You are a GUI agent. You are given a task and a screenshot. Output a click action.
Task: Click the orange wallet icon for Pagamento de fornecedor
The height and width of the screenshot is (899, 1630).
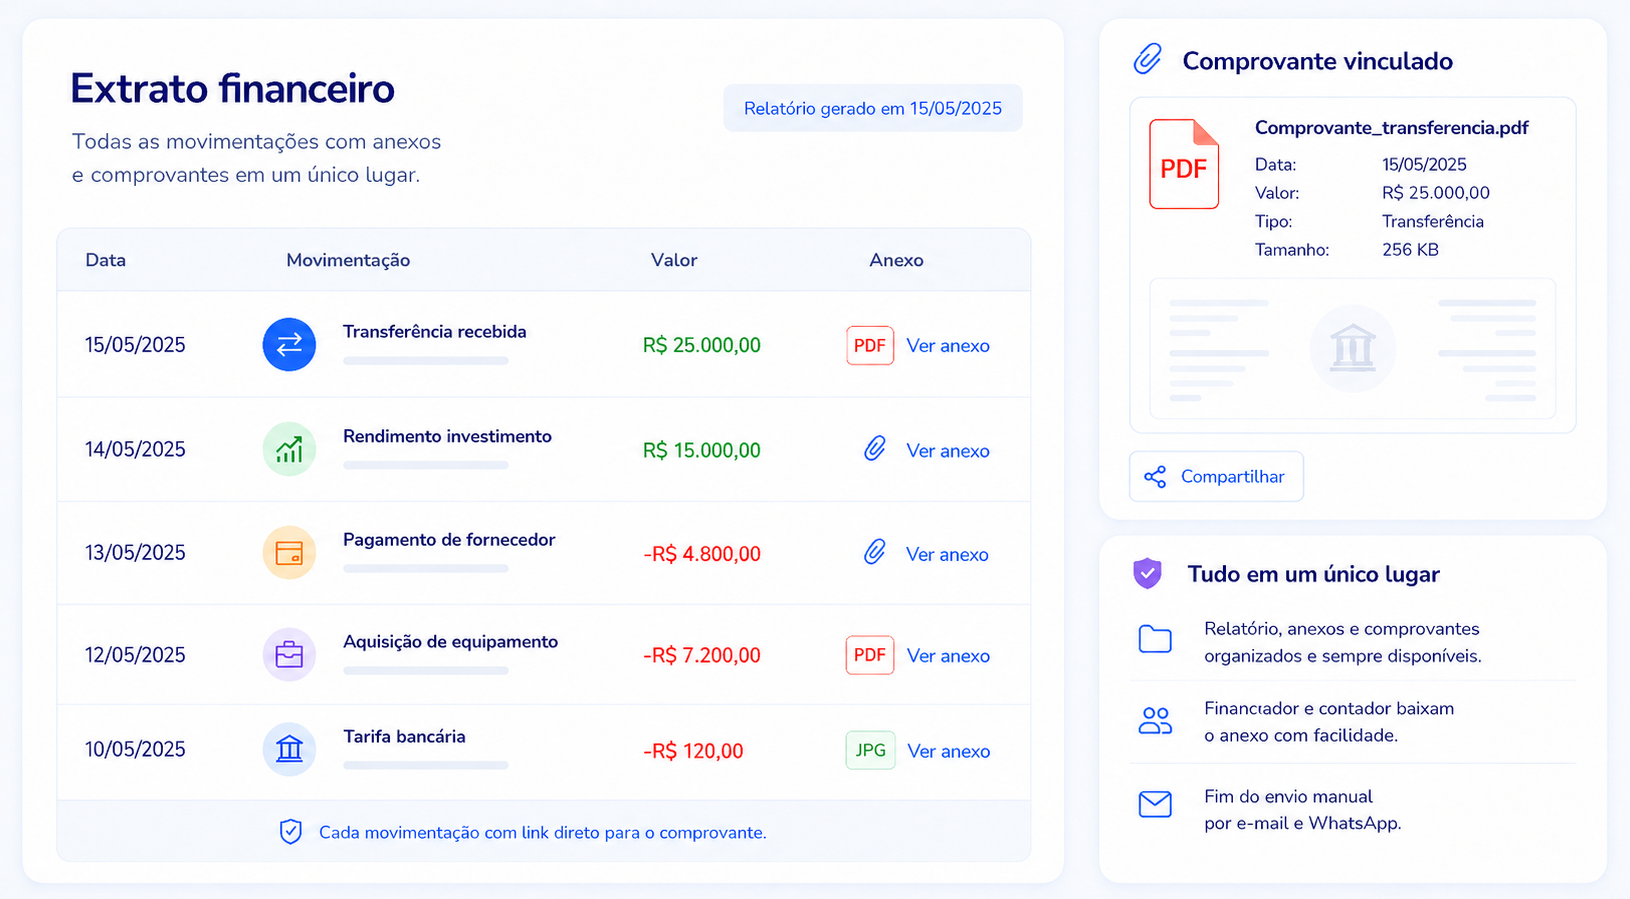pos(289,553)
